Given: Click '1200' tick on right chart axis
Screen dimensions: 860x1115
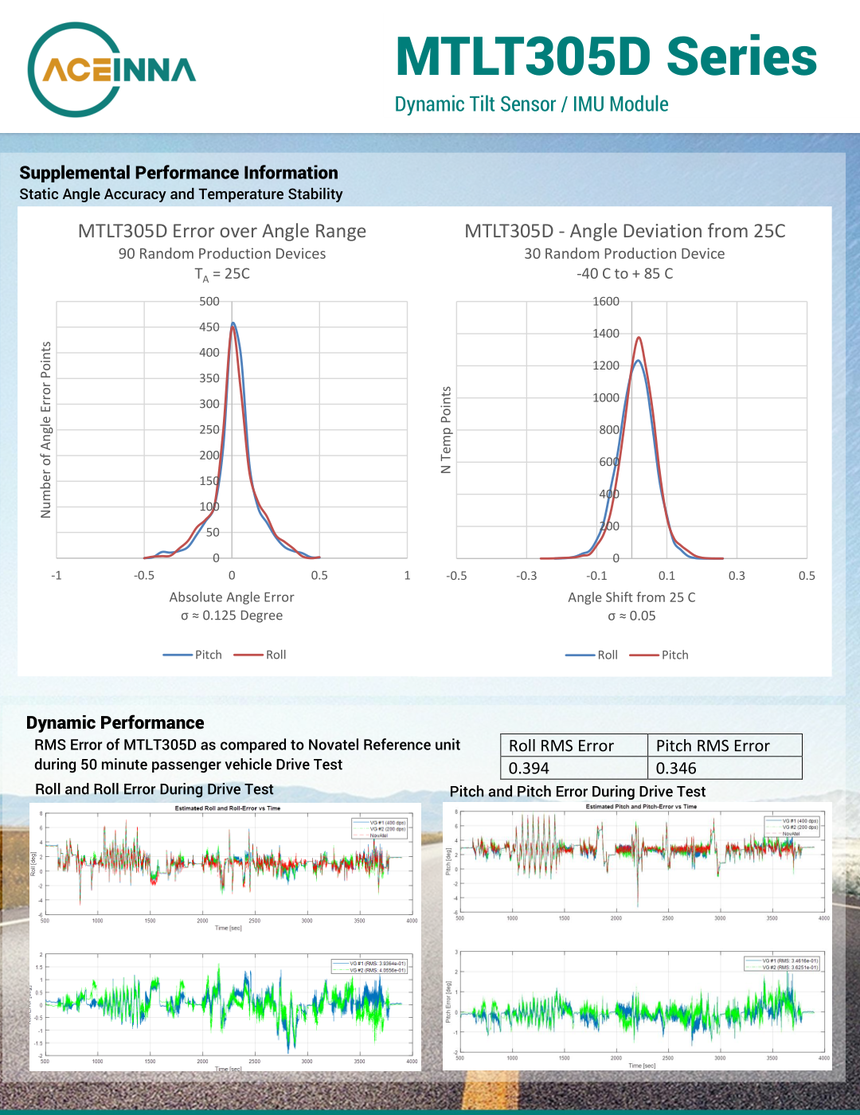Looking at the screenshot, I should [x=606, y=366].
